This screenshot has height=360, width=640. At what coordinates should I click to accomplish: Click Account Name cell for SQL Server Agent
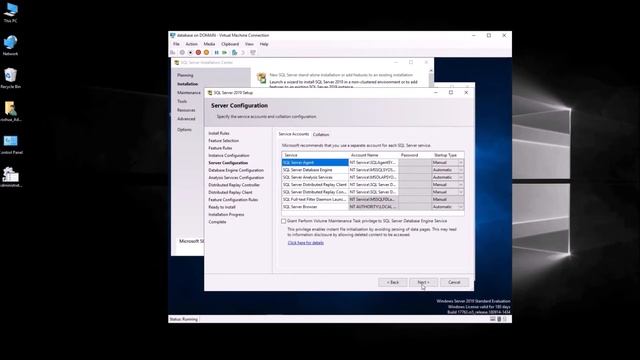[373, 162]
